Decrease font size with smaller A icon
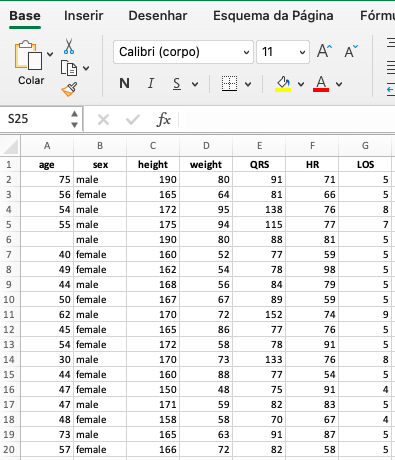 pos(351,51)
